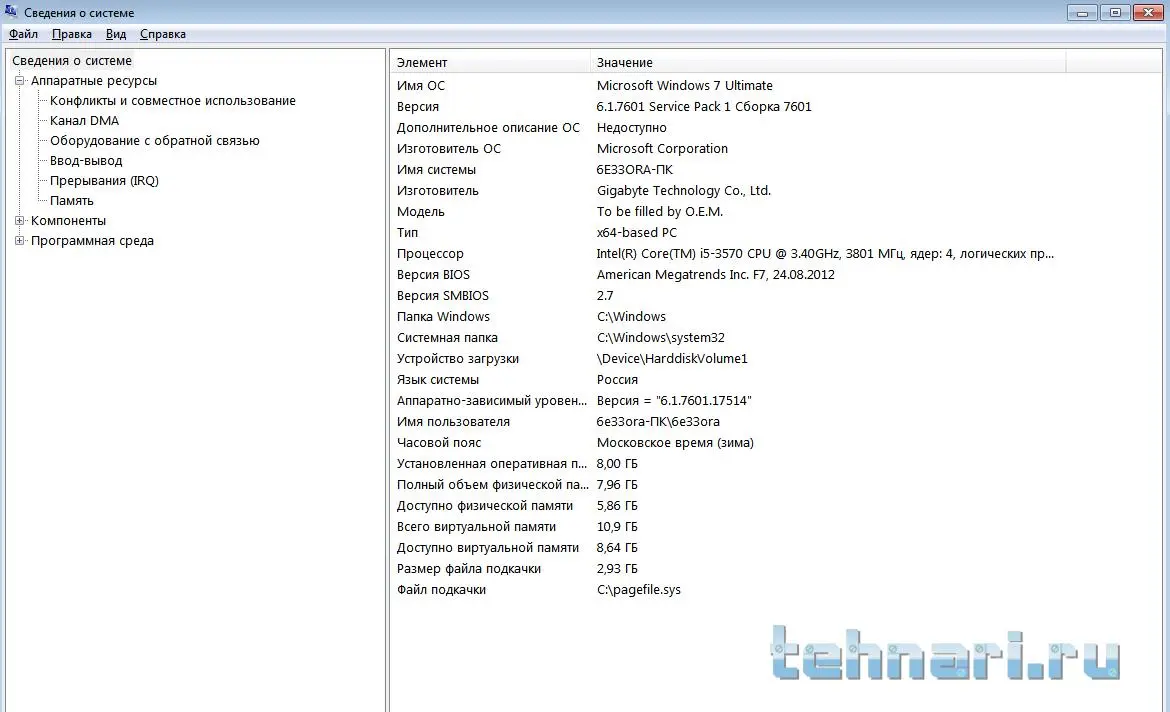Click the \Device\HarddiskVolume1 value
Screen dimensions: 1170x712
coord(672,358)
